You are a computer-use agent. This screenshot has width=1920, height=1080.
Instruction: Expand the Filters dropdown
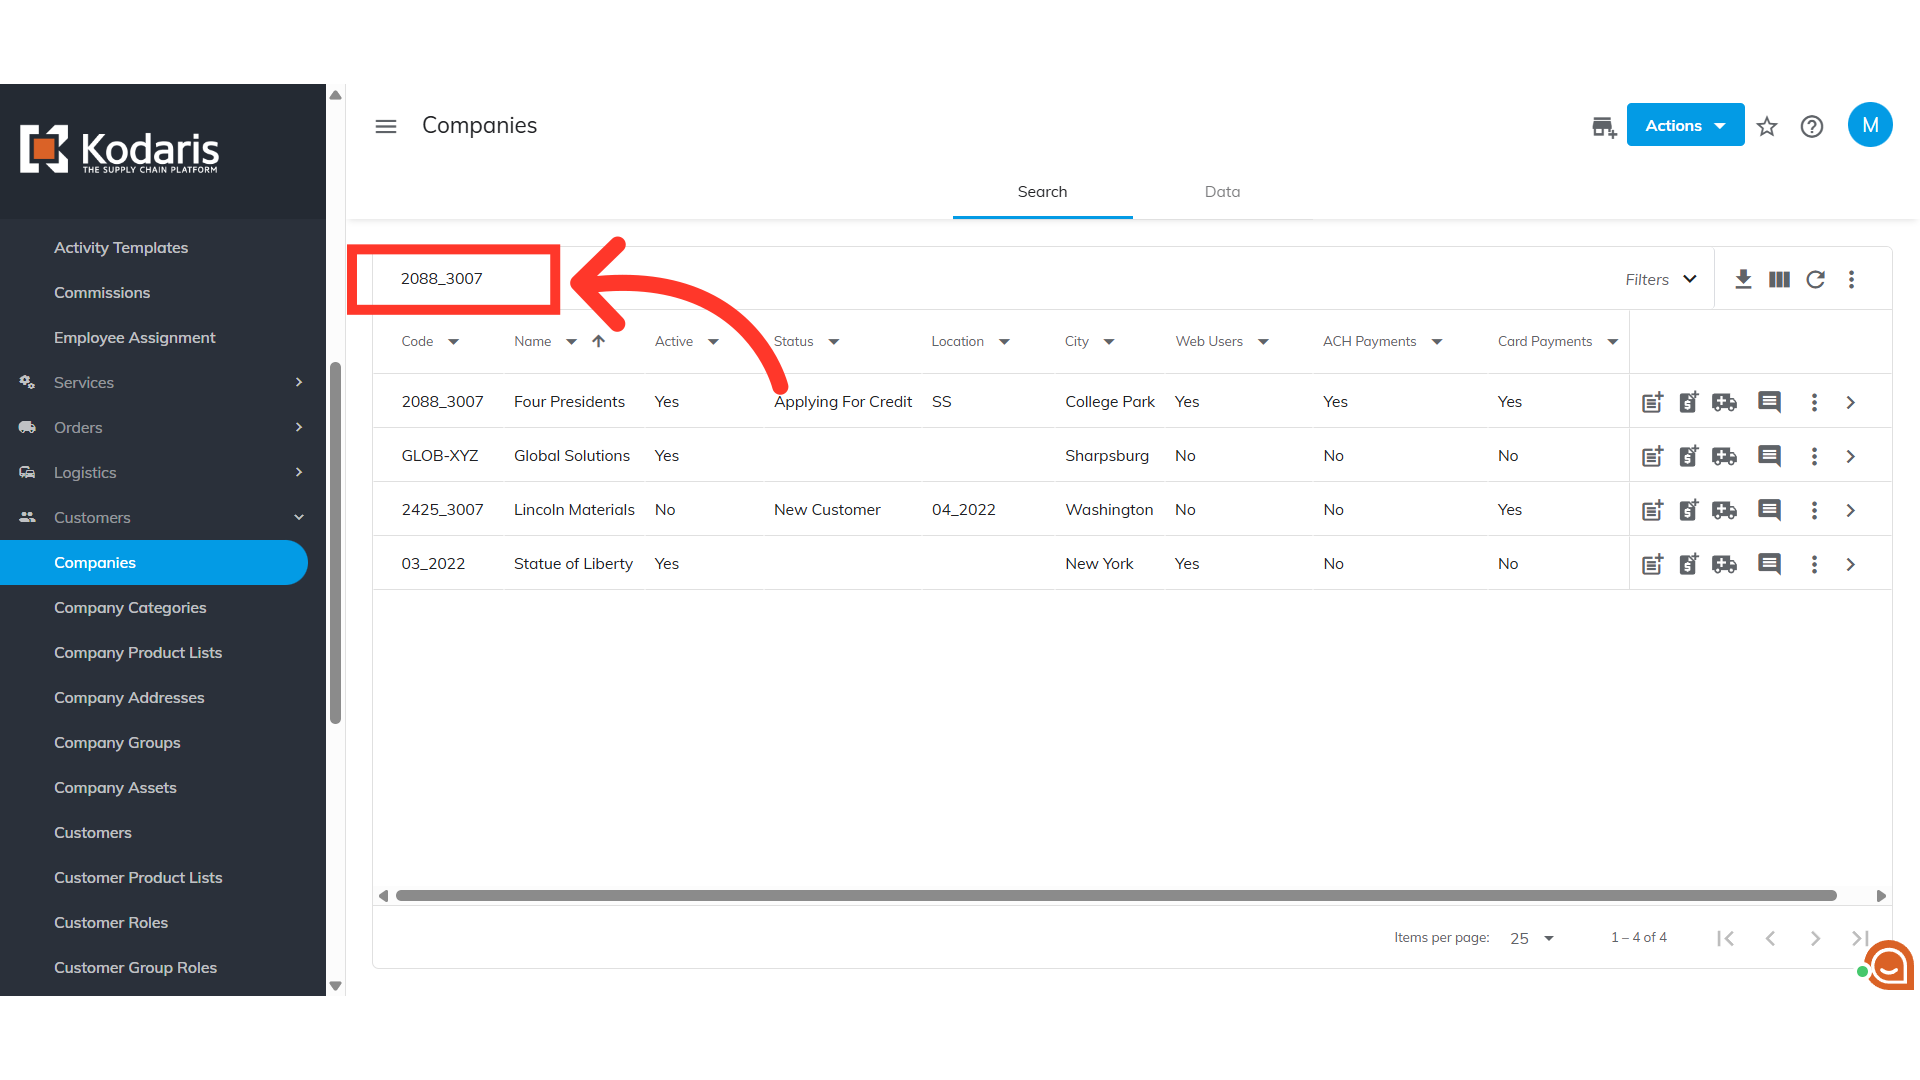(1661, 279)
